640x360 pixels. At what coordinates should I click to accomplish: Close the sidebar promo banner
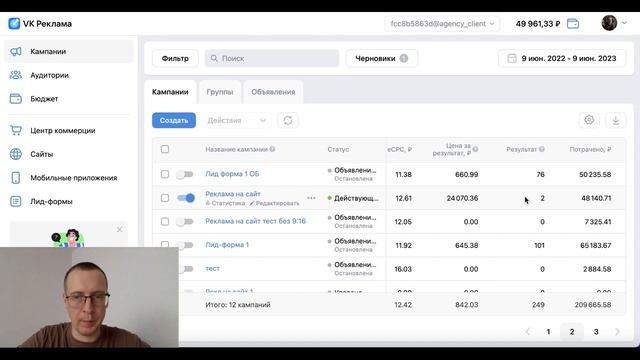119,229
